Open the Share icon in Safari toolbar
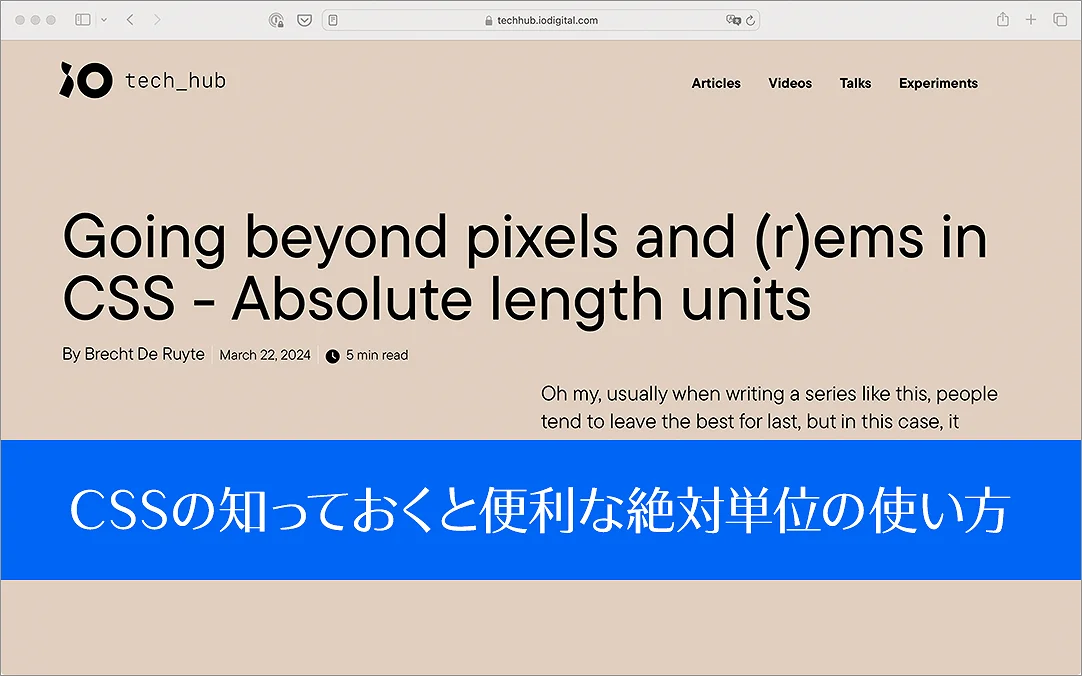Viewport: 1082px width, 676px height. (1003, 19)
